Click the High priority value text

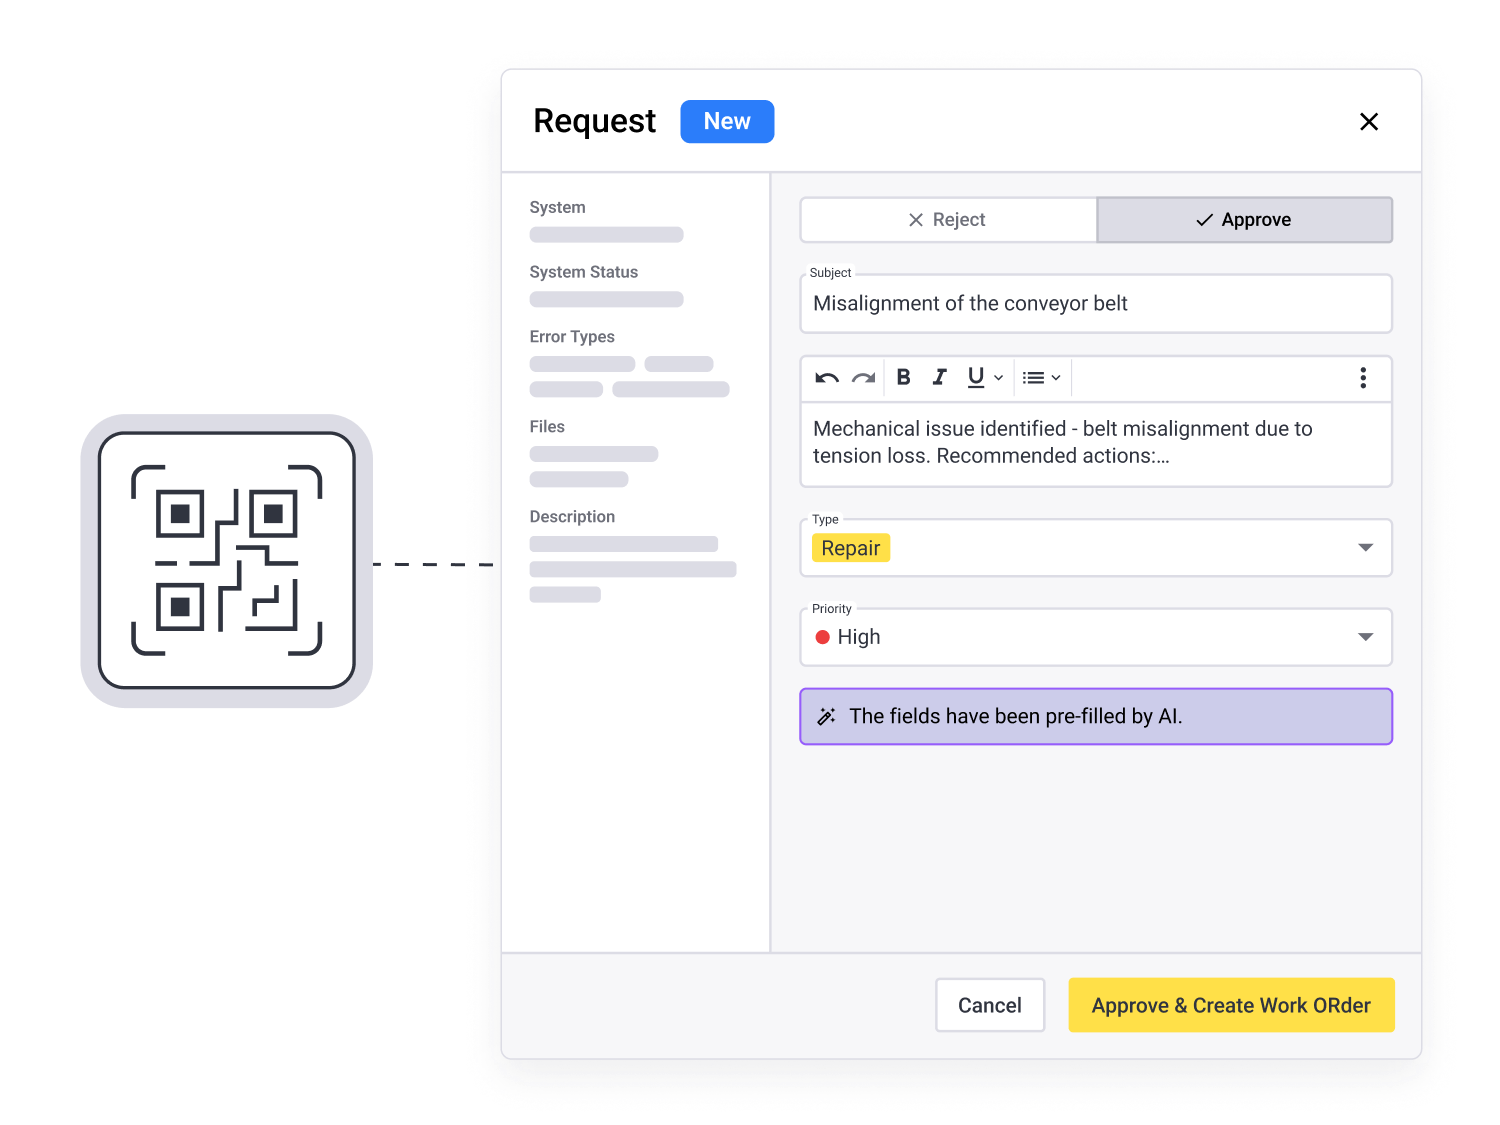[859, 637]
